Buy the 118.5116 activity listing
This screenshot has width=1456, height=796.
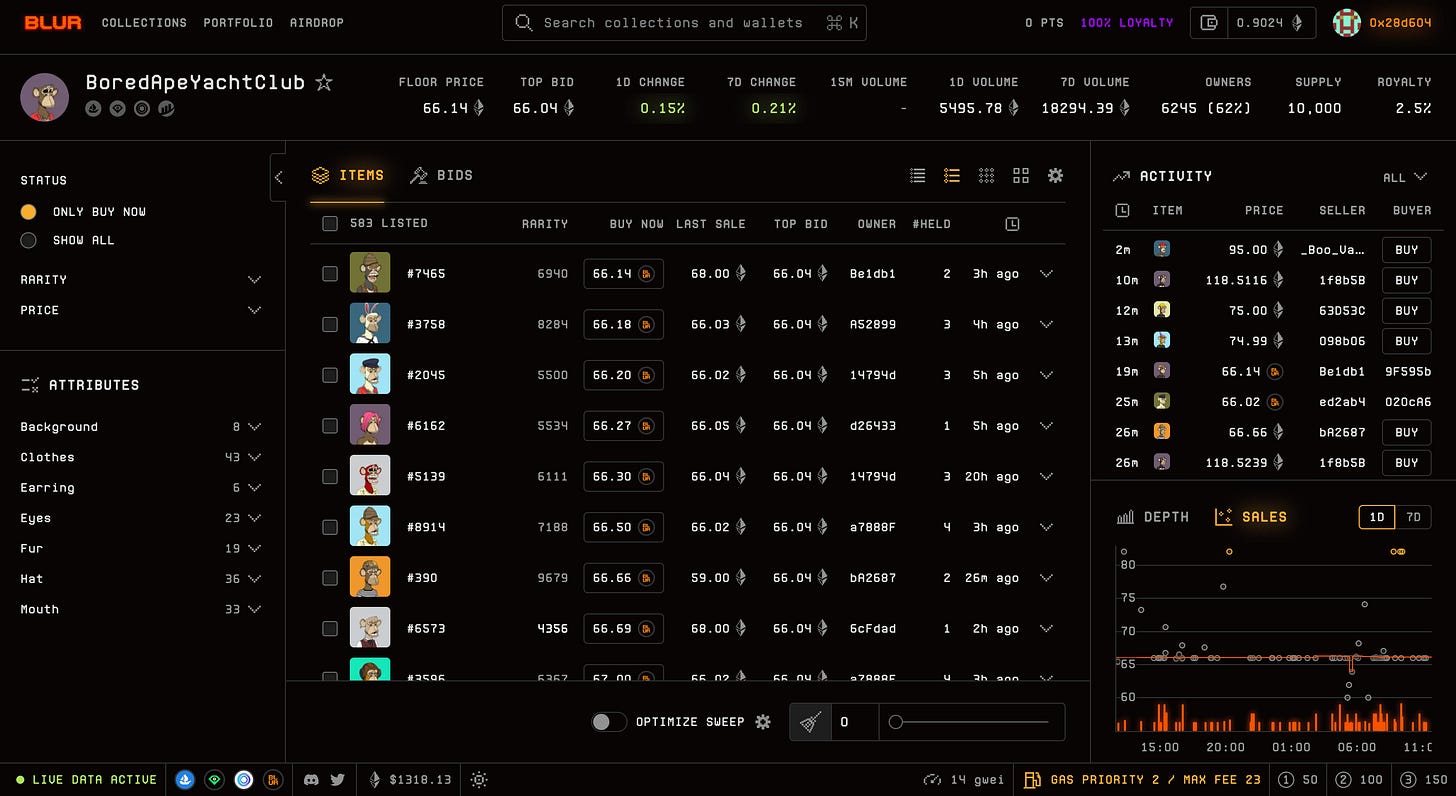tap(1407, 280)
